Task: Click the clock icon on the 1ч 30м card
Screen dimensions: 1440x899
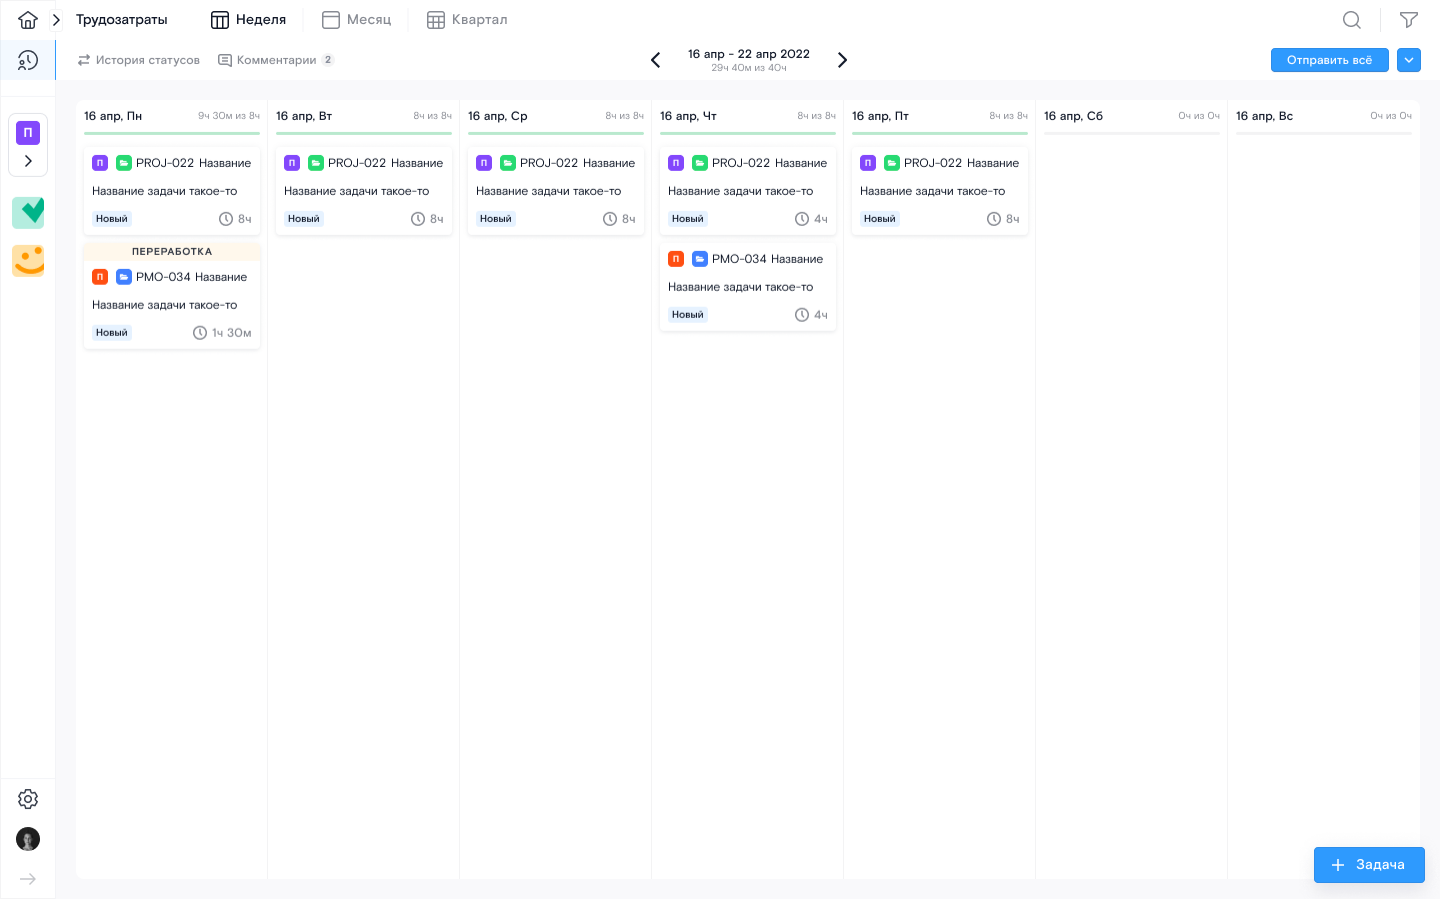Action: [200, 333]
